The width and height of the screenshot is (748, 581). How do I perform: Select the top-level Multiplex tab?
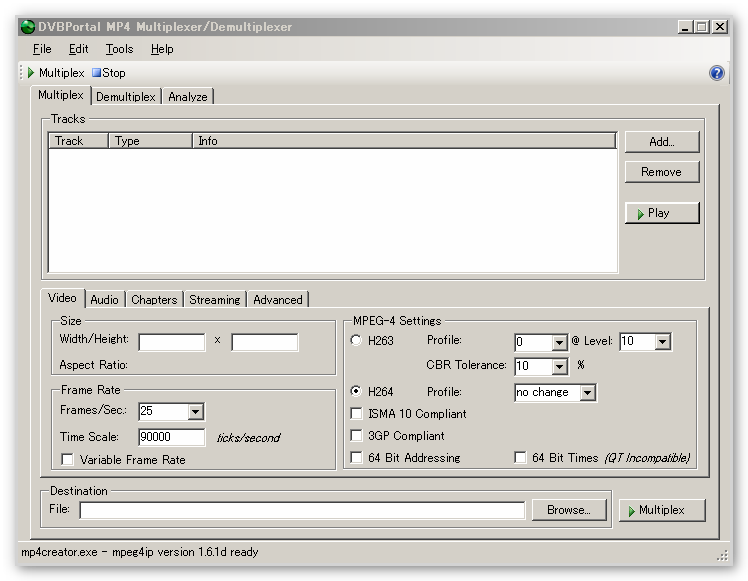coord(61,95)
